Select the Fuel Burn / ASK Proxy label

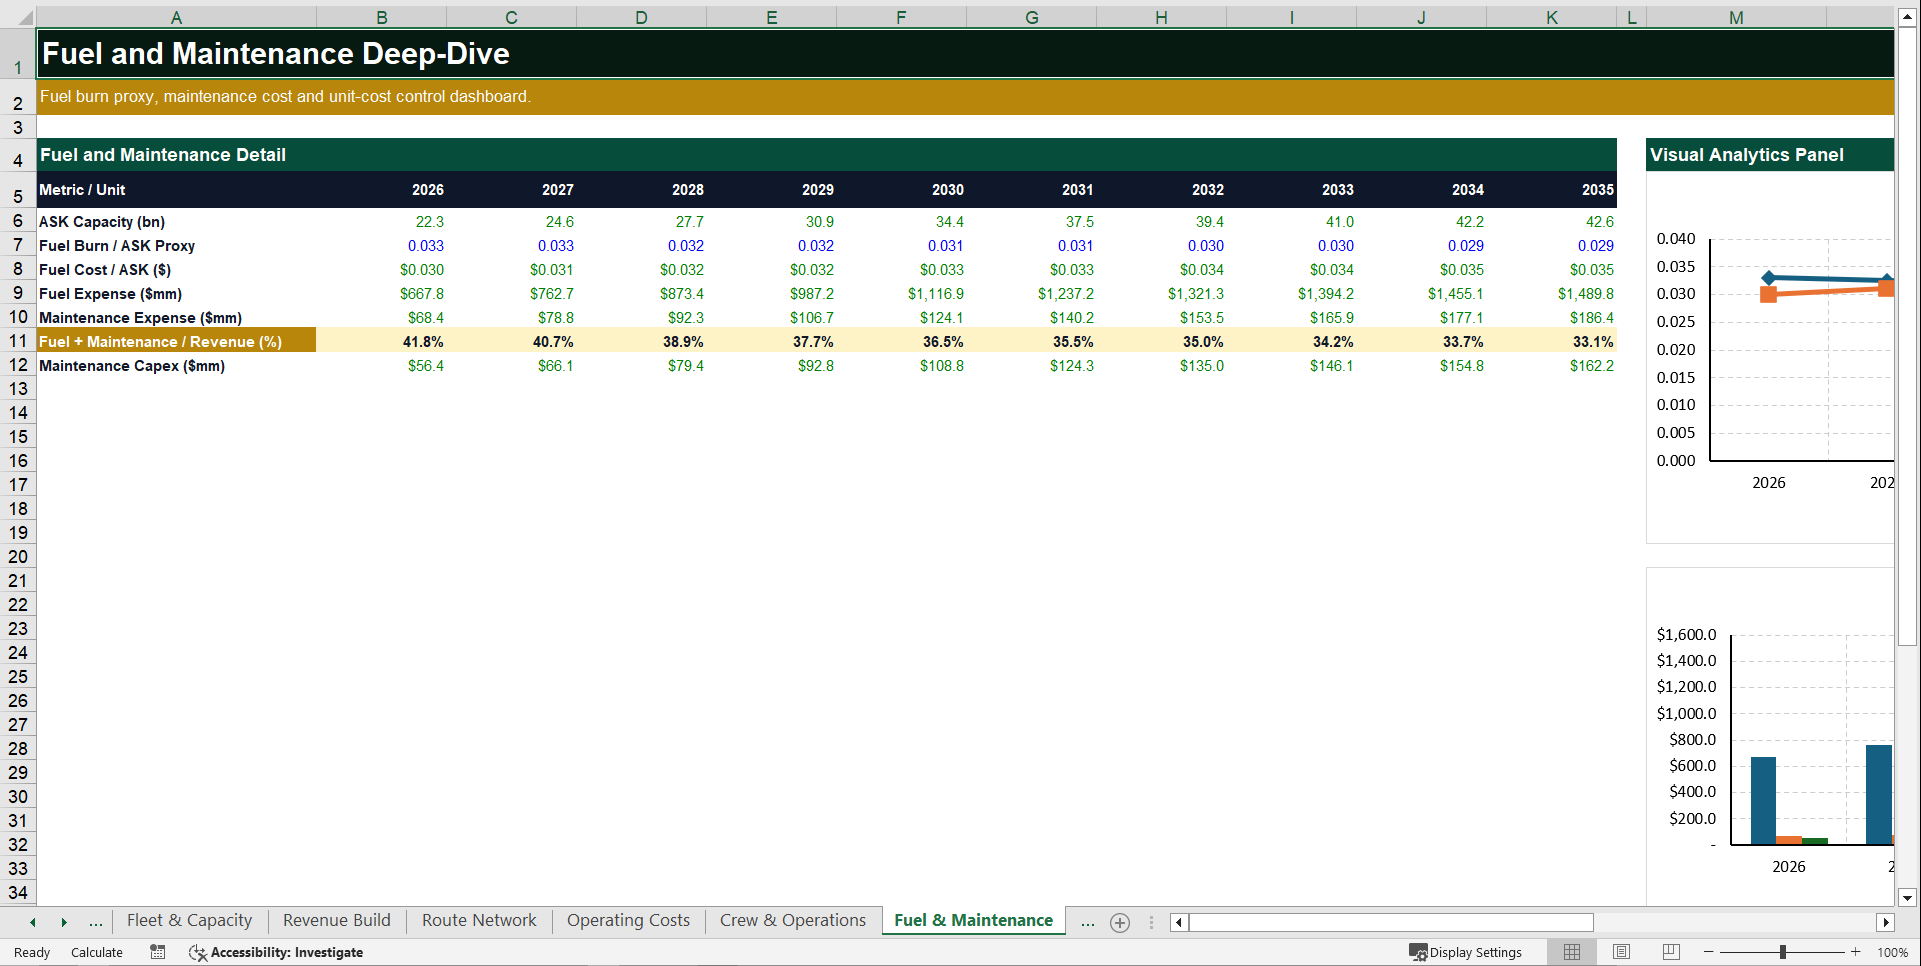176,246
